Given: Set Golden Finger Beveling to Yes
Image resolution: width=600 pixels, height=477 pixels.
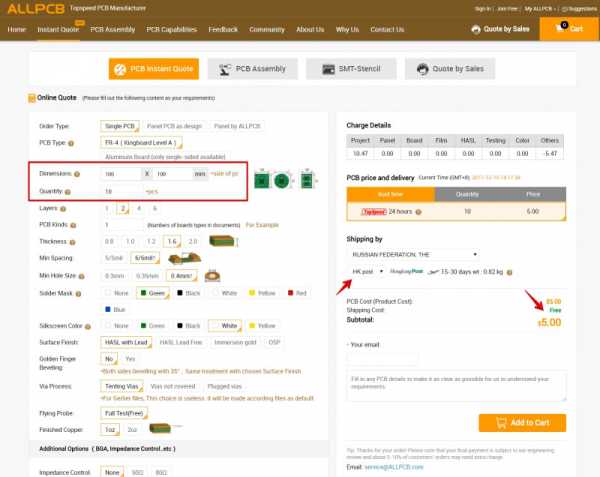Looking at the screenshot, I should 130,359.
